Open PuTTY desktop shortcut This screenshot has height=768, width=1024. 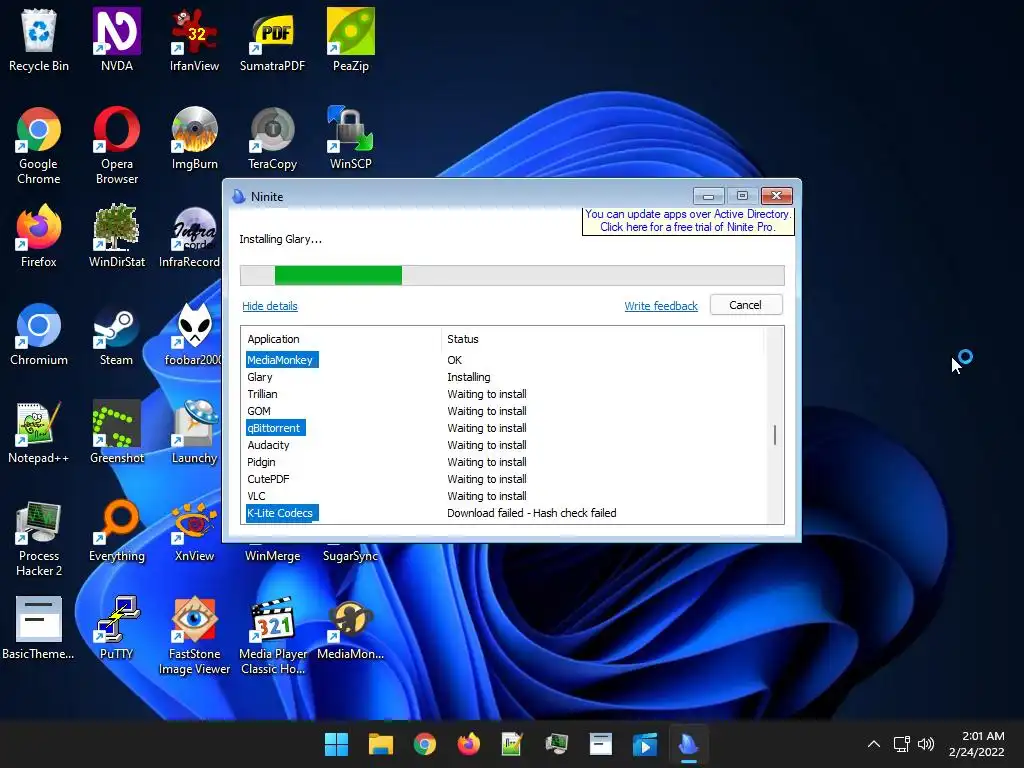117,628
